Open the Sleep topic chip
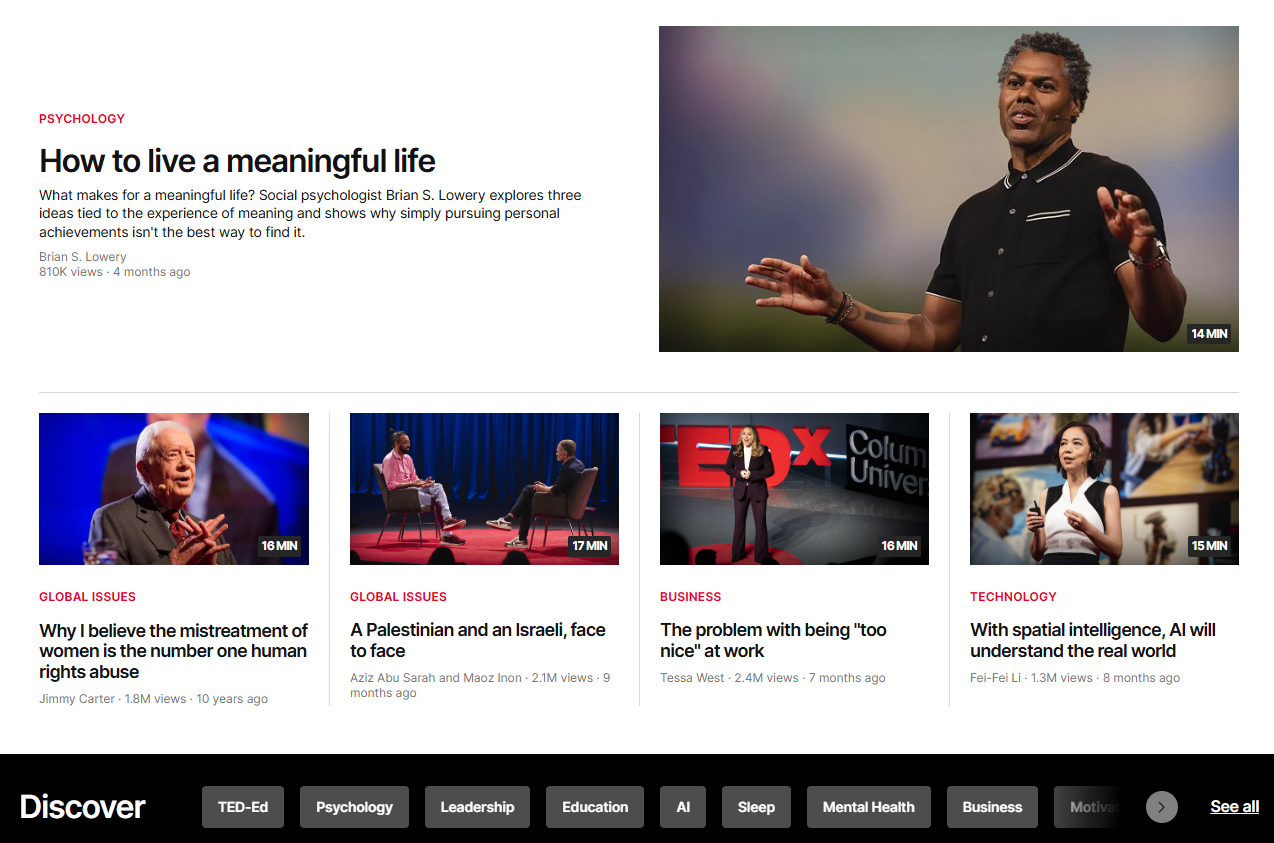Viewport: 1274px width, 843px height. coord(756,807)
